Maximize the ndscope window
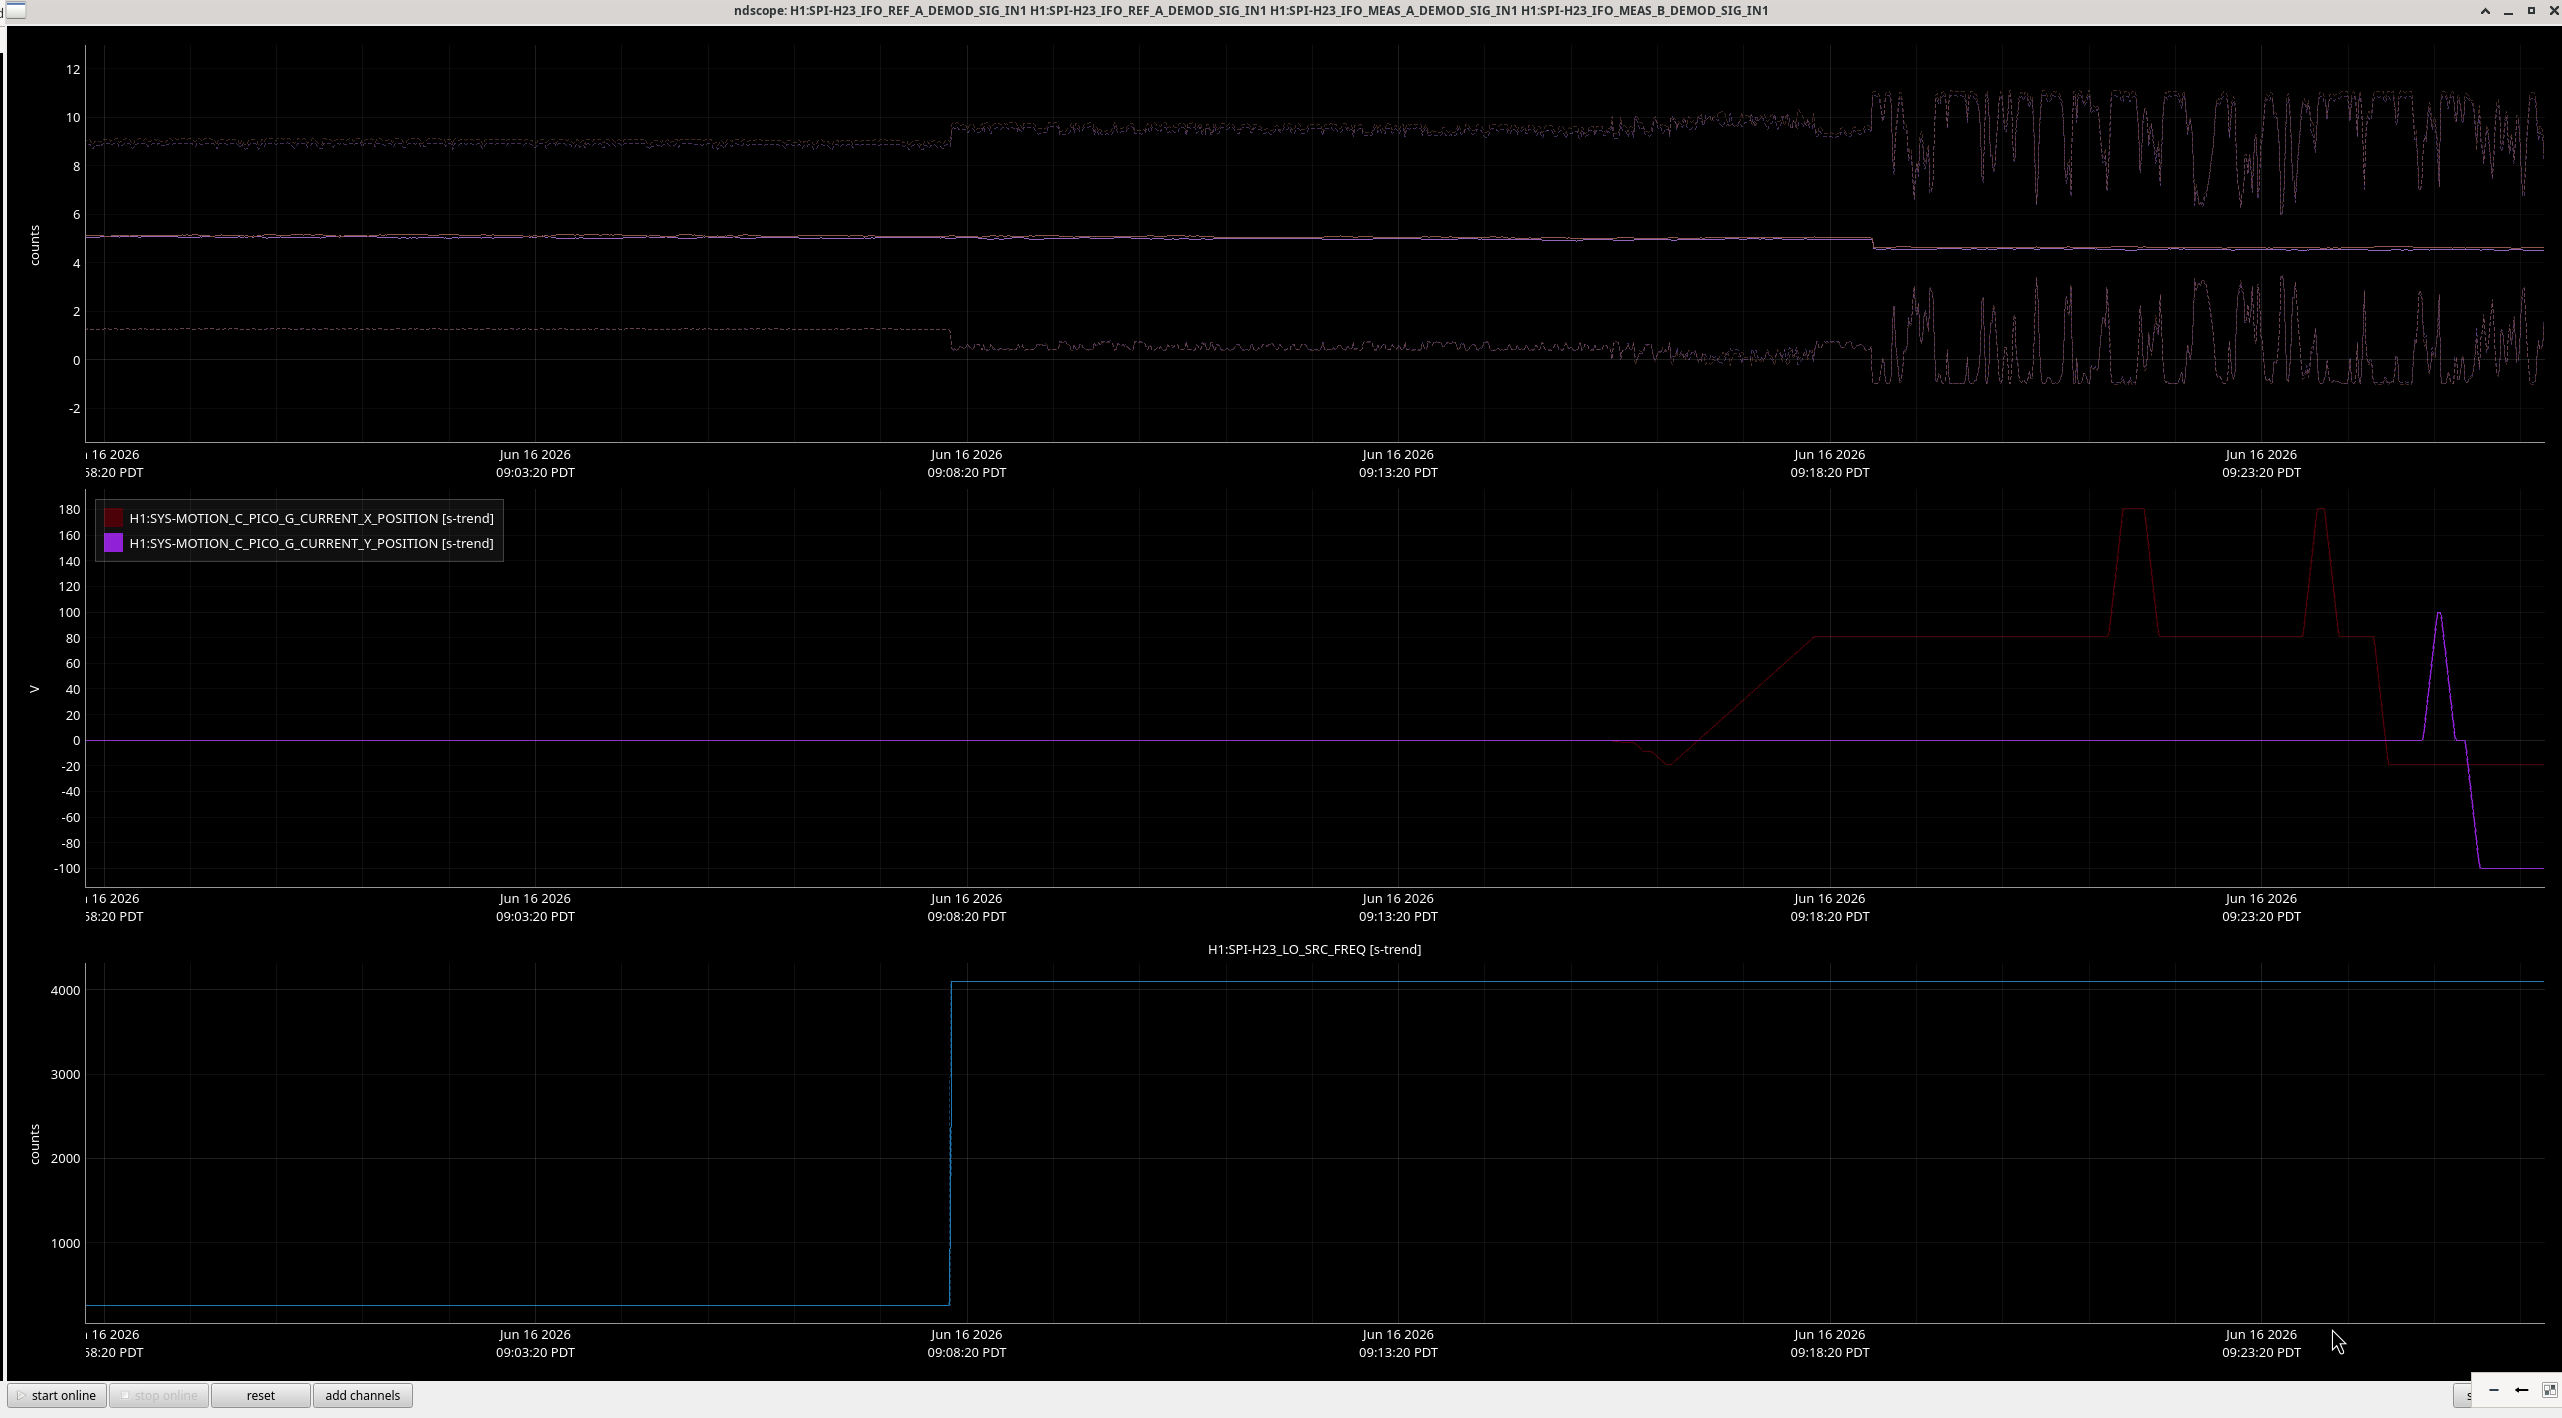This screenshot has width=2562, height=1418. coord(2531,11)
